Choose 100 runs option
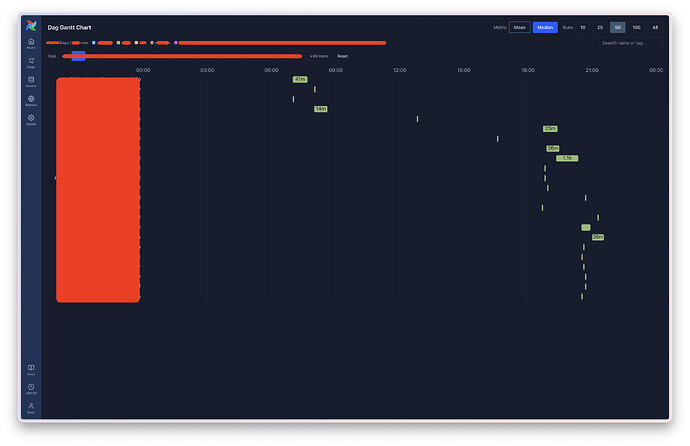Viewport: 690px width, 446px height. pos(636,27)
